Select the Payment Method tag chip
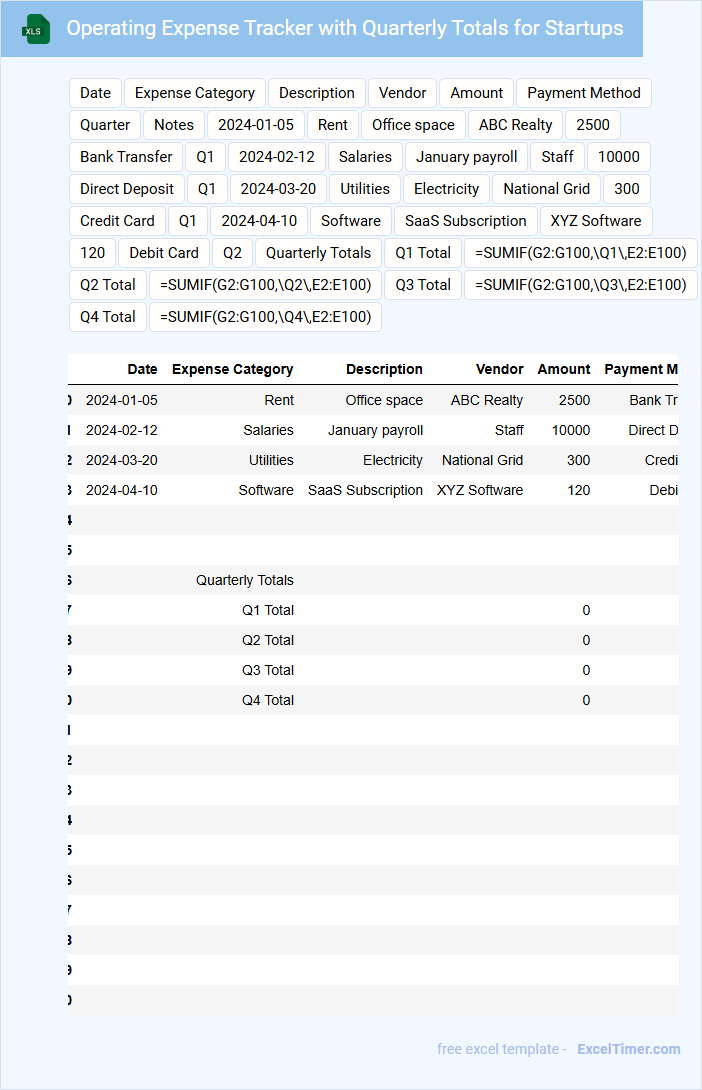Viewport: 702px width, 1090px height. pos(584,93)
